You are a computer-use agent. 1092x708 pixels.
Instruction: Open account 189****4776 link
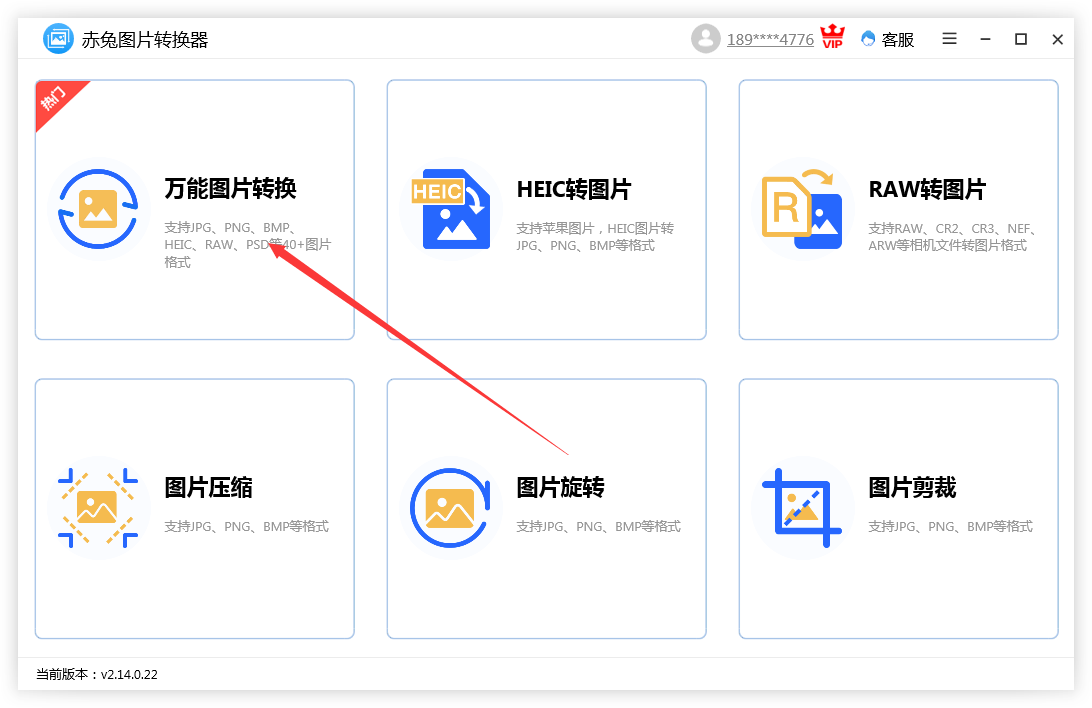coord(770,40)
